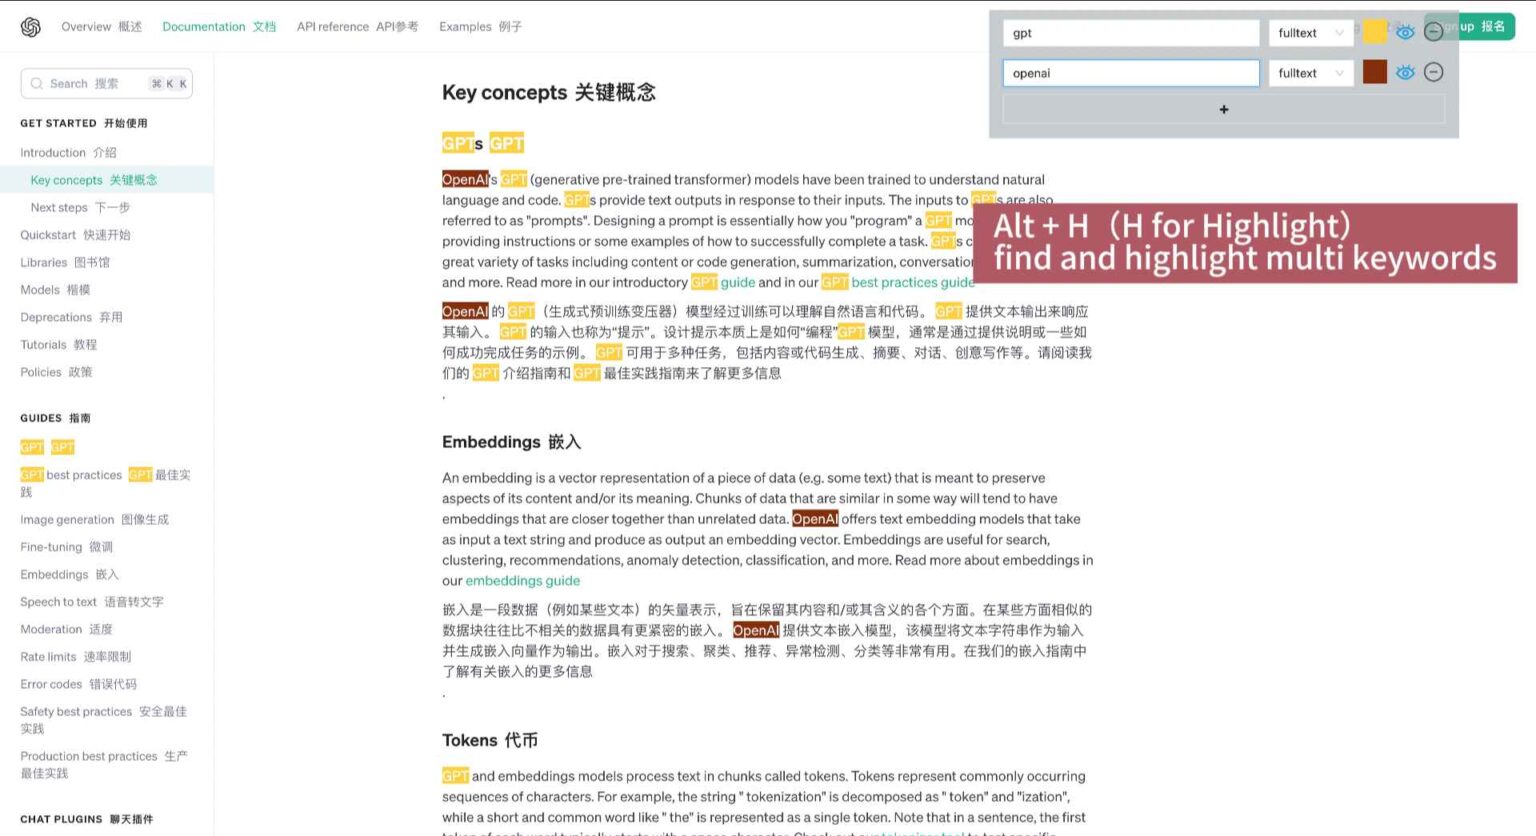Open Speech to text 语音转文字 guide
1536x836 pixels.
(x=92, y=602)
